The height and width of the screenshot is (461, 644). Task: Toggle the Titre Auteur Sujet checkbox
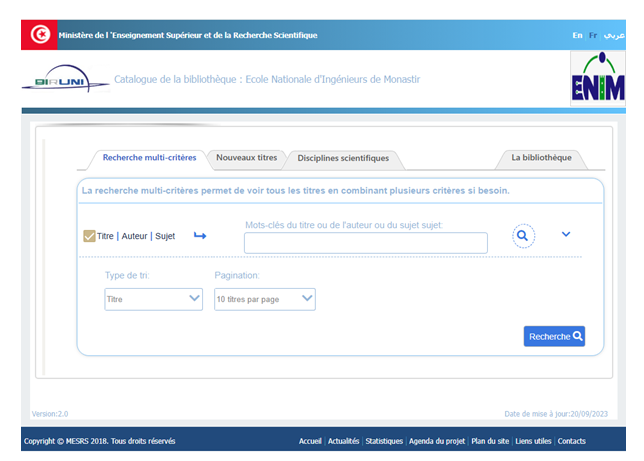pos(89,236)
